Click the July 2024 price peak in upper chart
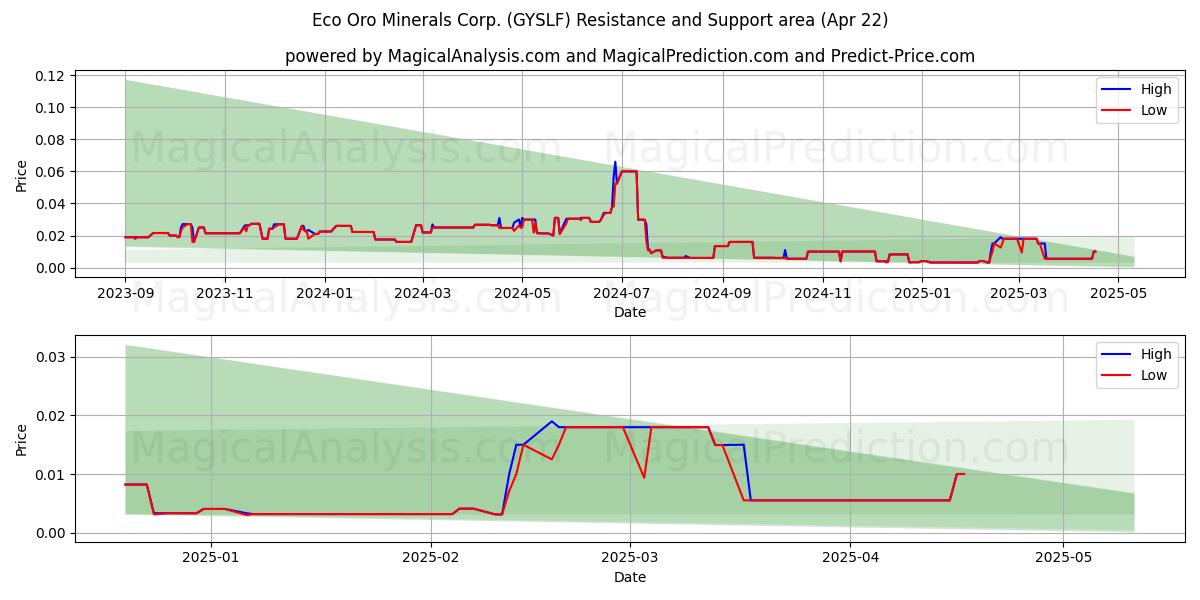Viewport: 1200px width, 600px height. 615,162
